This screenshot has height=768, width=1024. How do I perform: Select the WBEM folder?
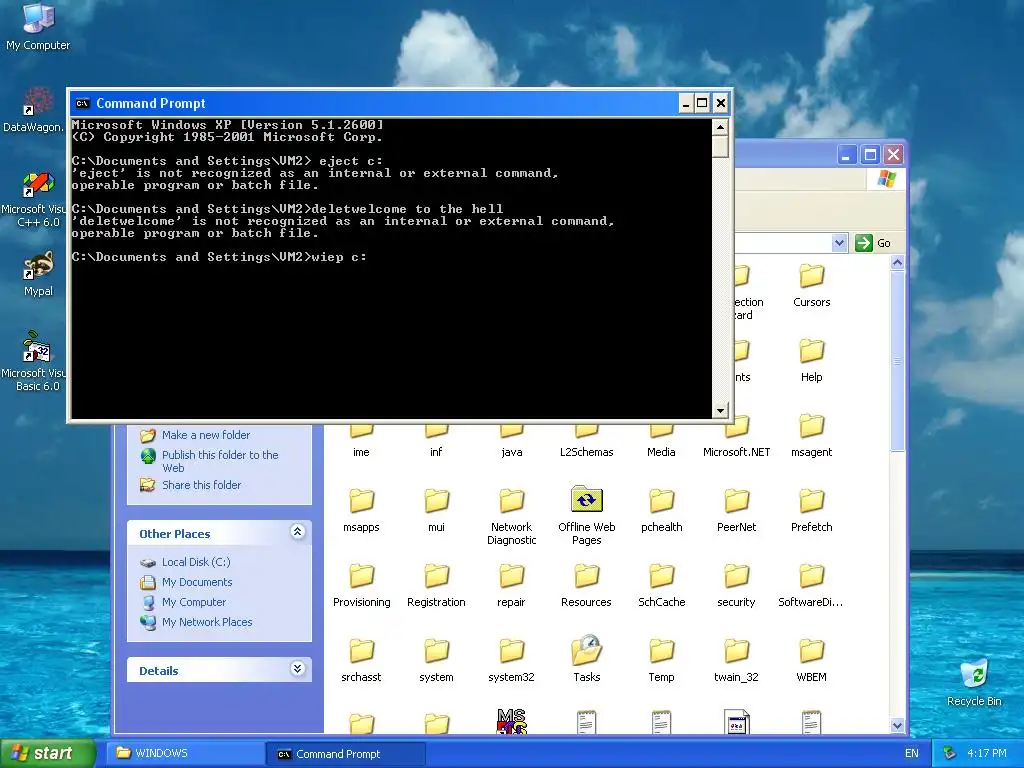pos(811,661)
